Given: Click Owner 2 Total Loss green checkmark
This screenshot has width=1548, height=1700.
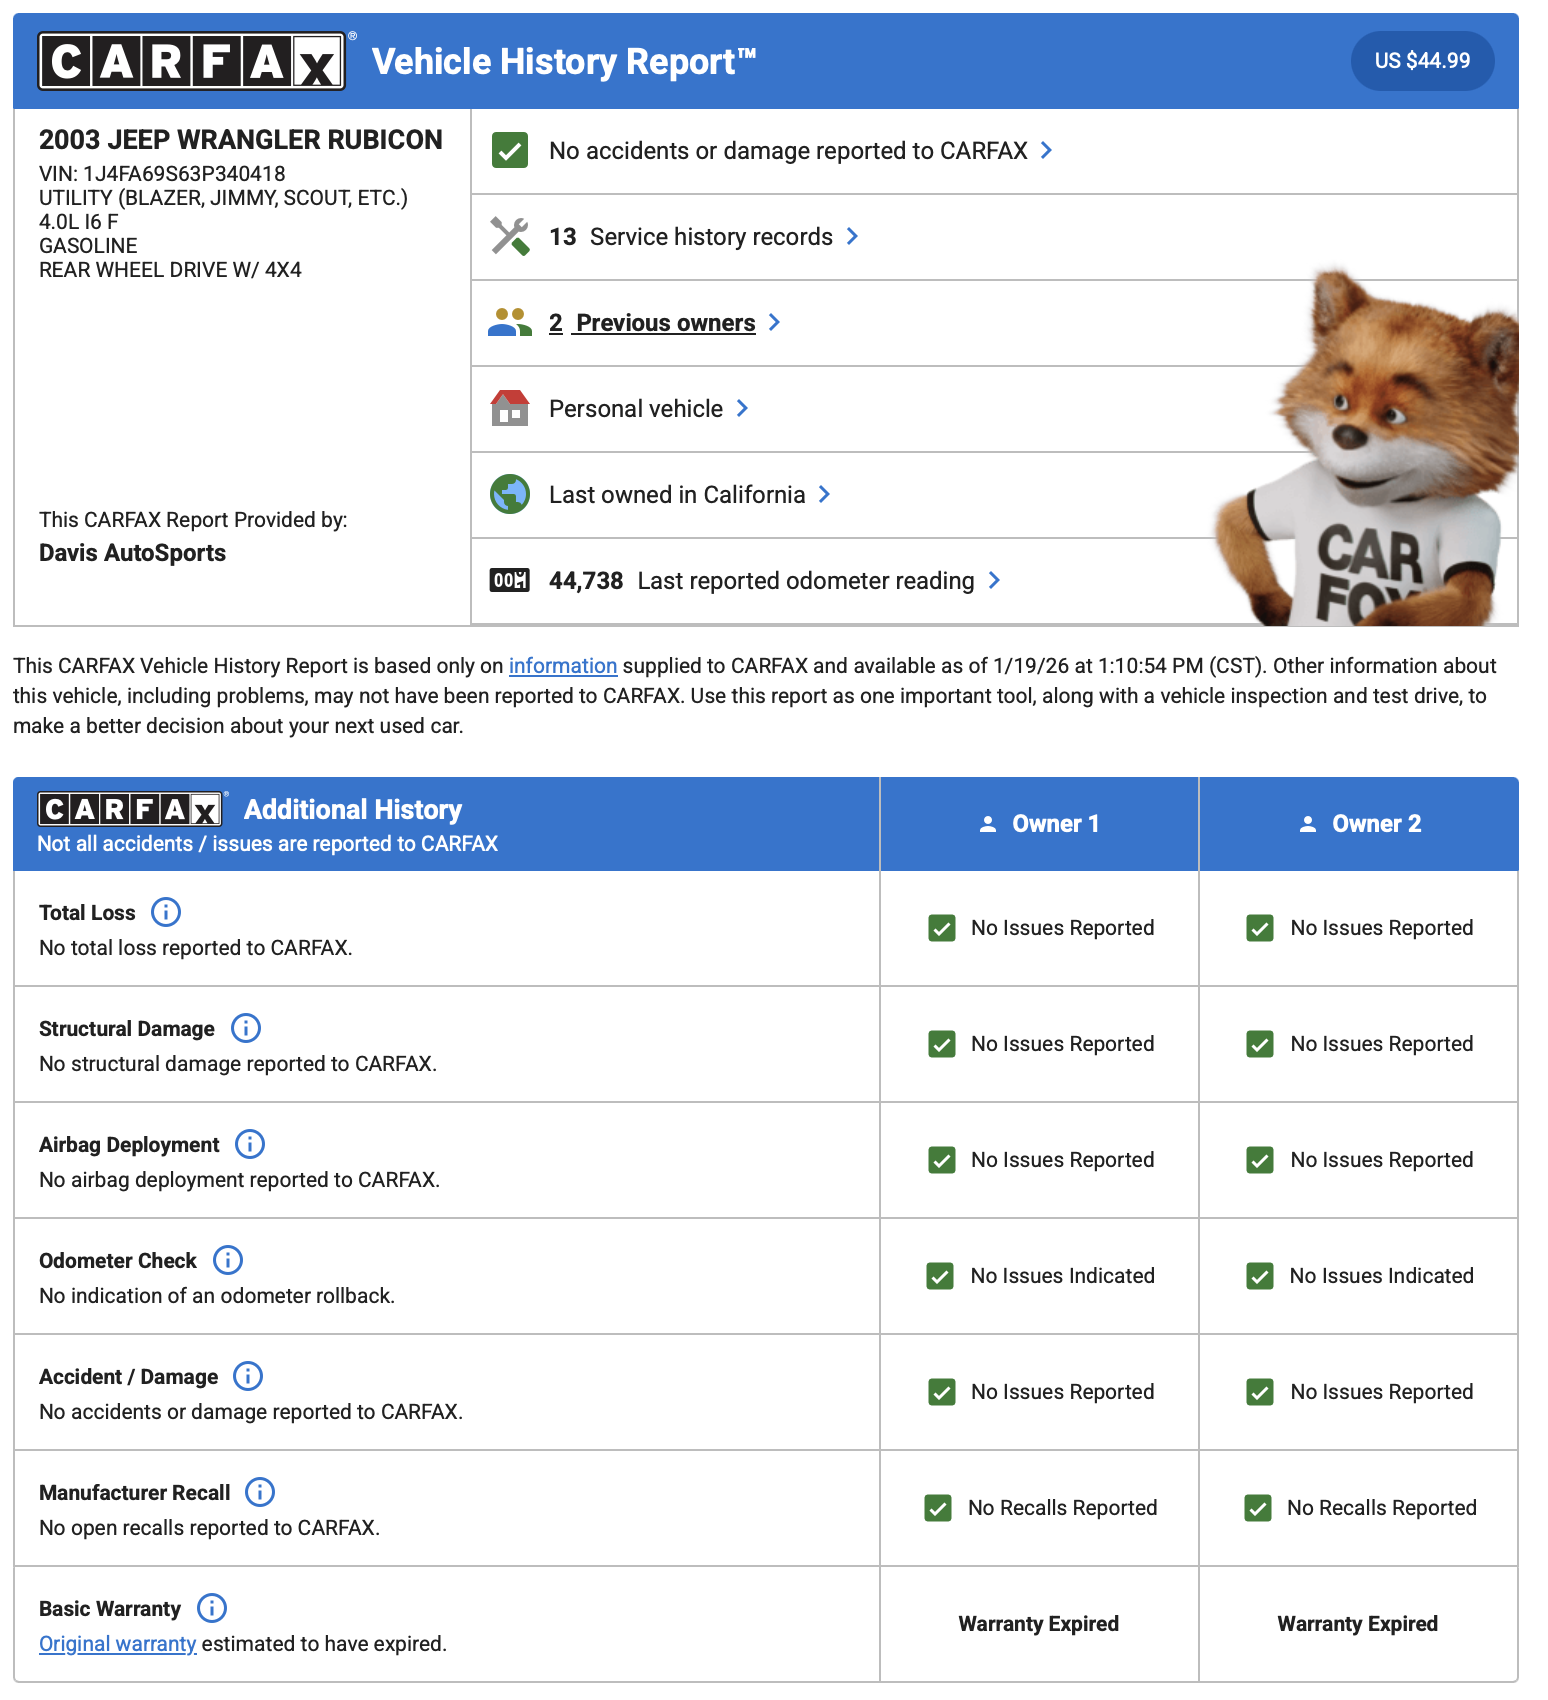Looking at the screenshot, I should 1260,928.
